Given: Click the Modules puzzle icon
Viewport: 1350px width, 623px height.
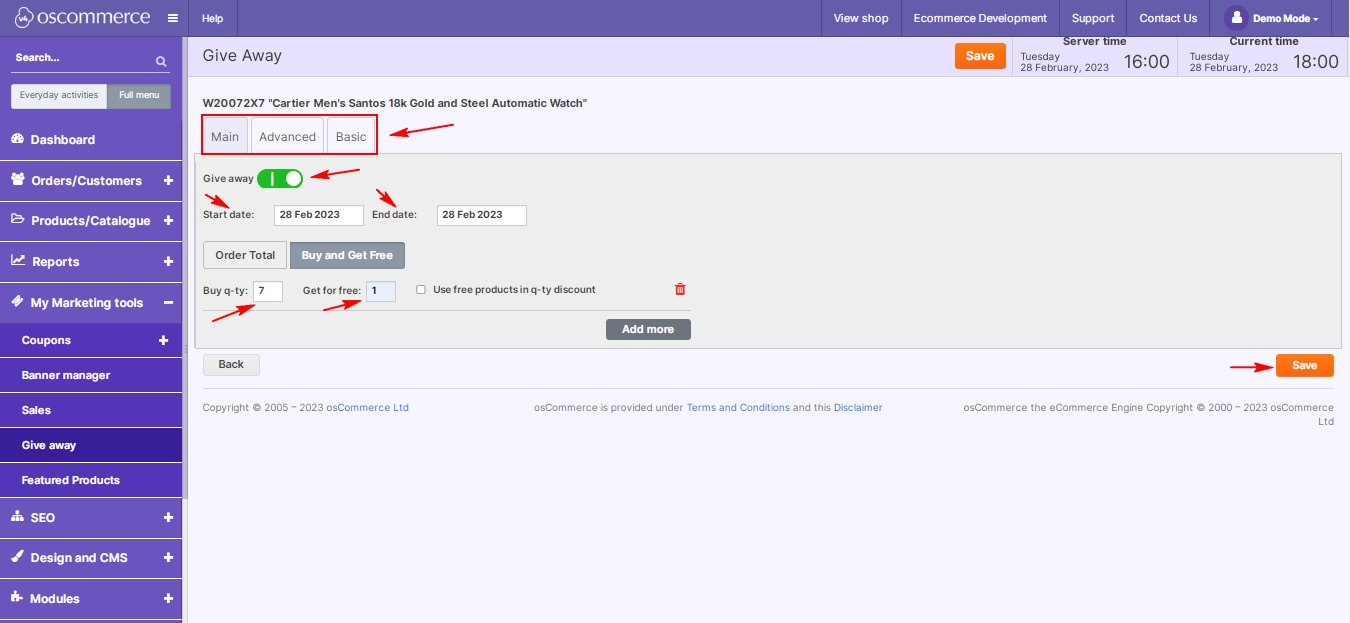Looking at the screenshot, I should pyautogui.click(x=17, y=598).
